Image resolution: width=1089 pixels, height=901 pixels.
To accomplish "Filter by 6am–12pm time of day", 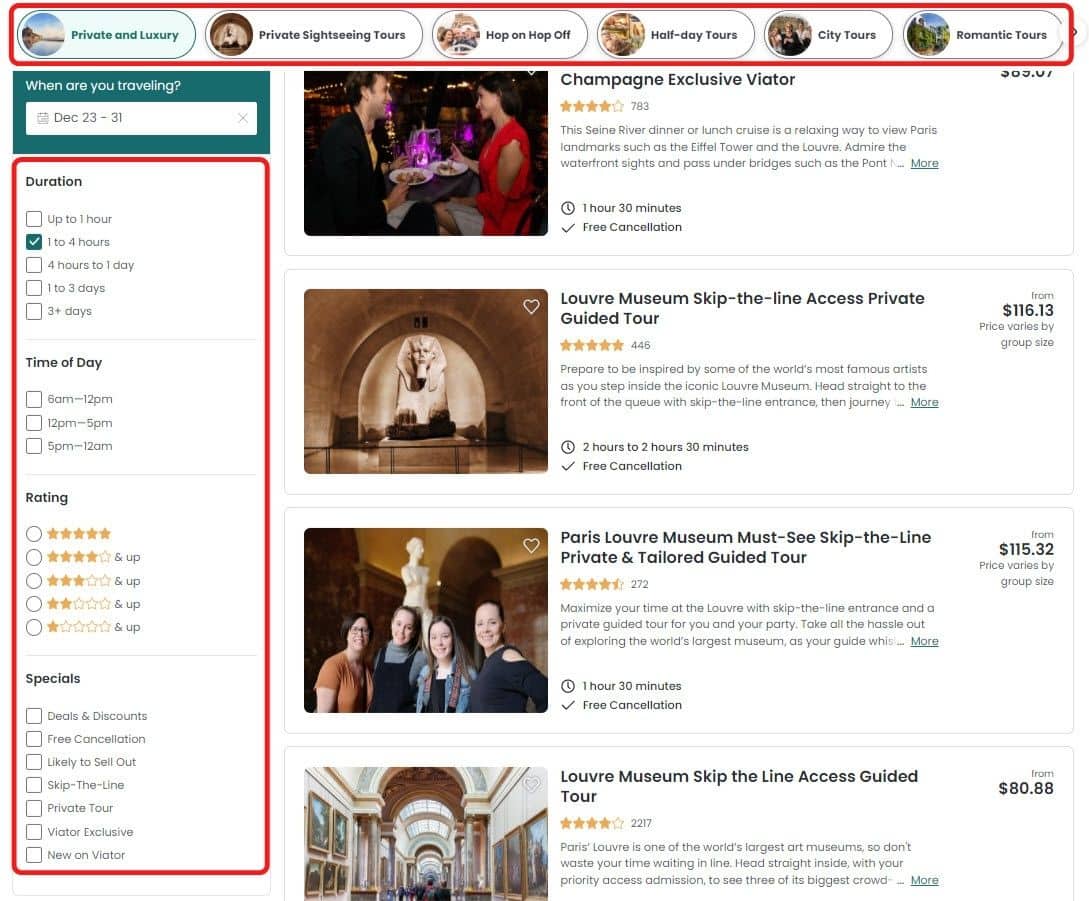I will click(x=33, y=399).
